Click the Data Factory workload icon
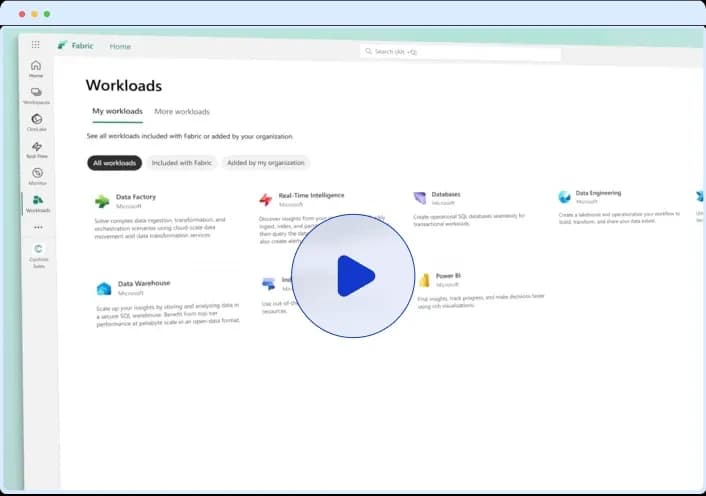706x496 pixels. click(x=102, y=201)
